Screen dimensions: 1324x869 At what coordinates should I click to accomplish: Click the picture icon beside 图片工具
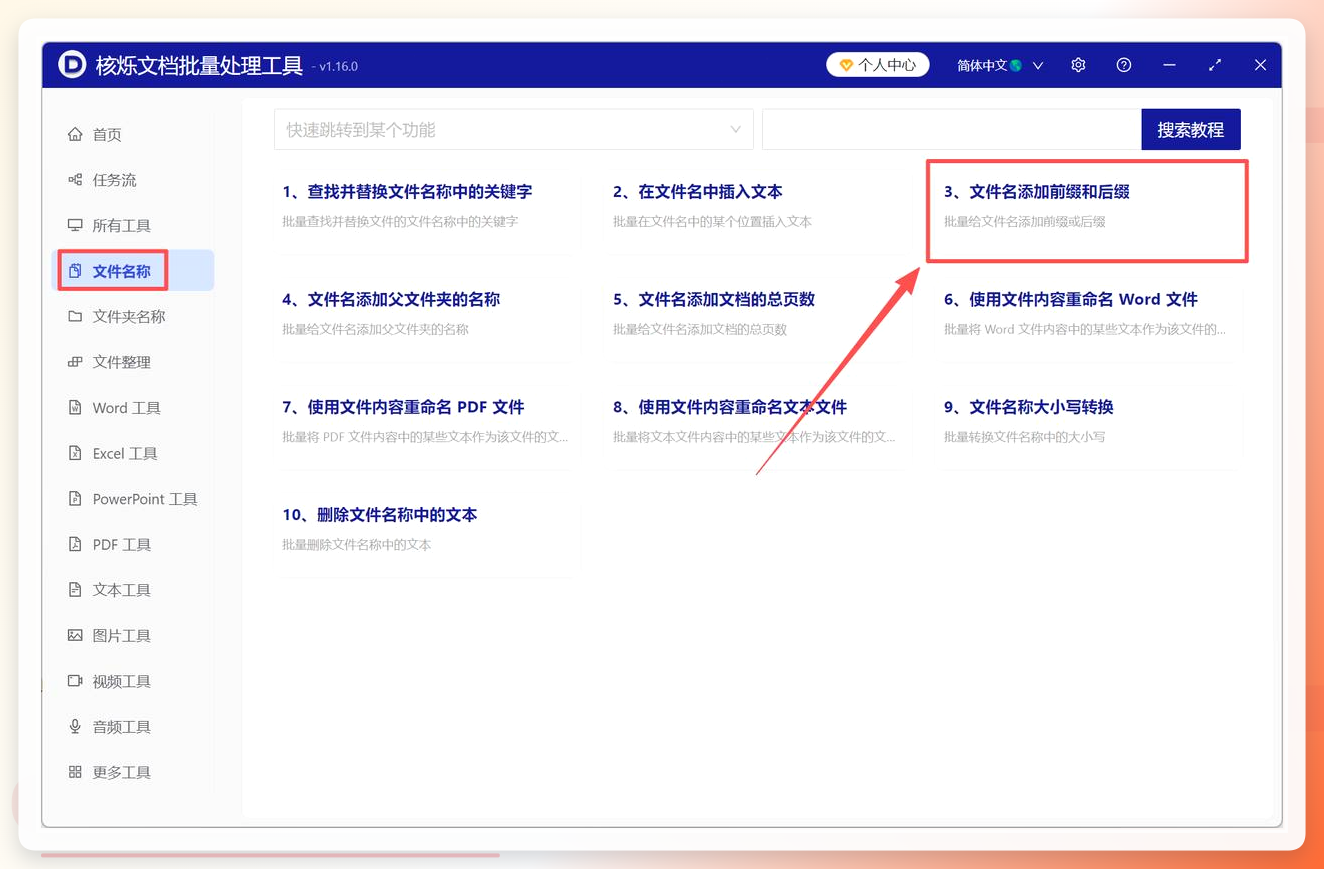(75, 635)
